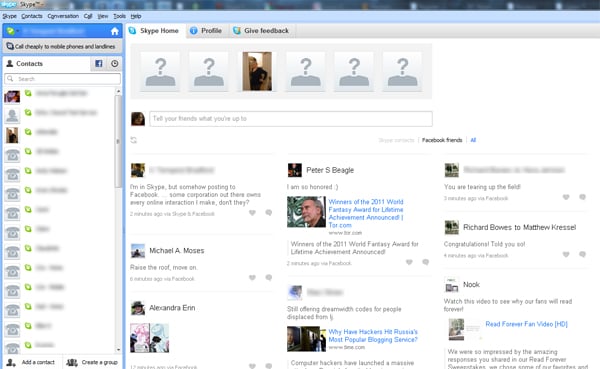The image size is (600, 369).
Task: Click the home icon in the profile bar
Action: 114,31
